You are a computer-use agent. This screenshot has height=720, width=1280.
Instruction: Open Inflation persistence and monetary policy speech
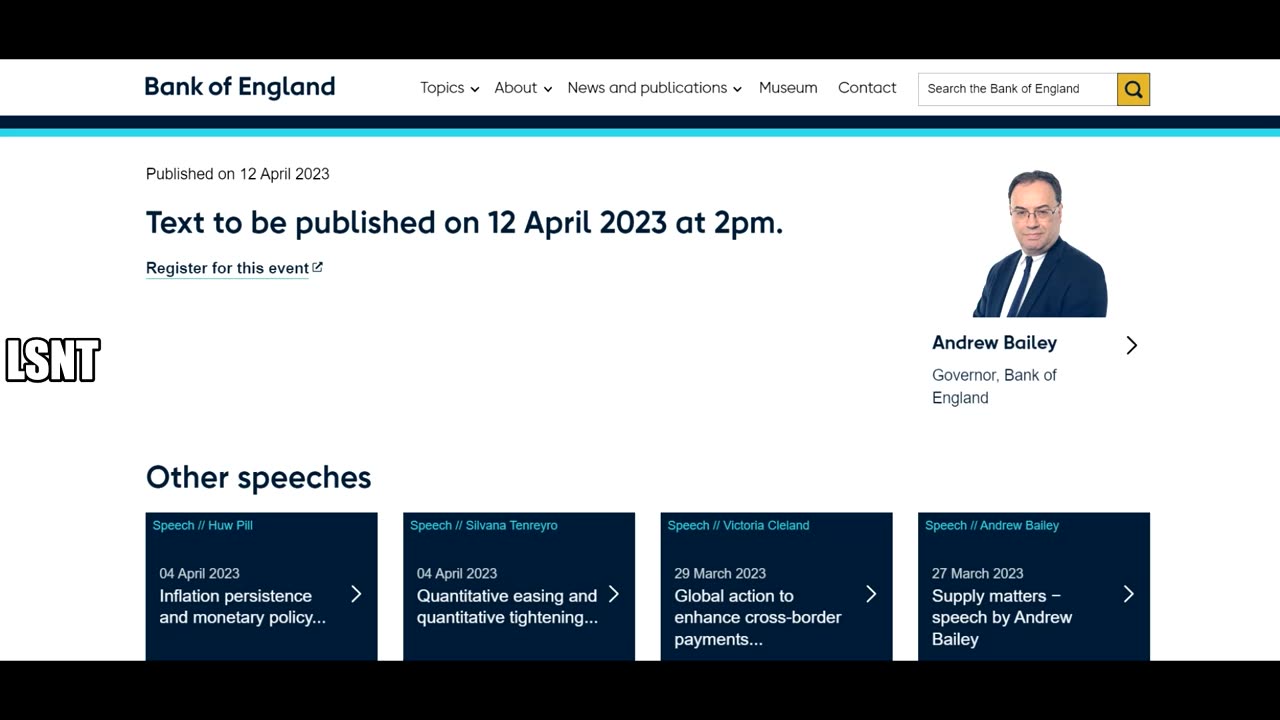pos(243,606)
